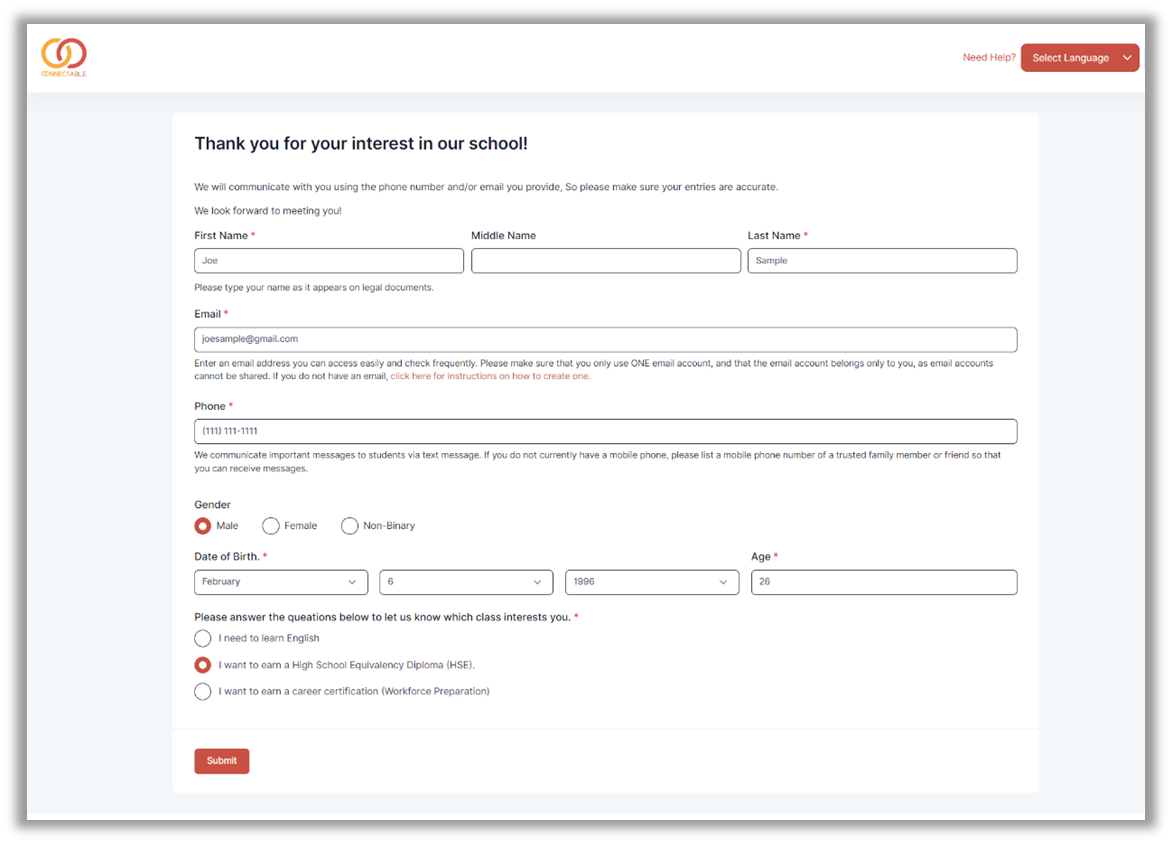Expand the February month dropdown

(281, 582)
